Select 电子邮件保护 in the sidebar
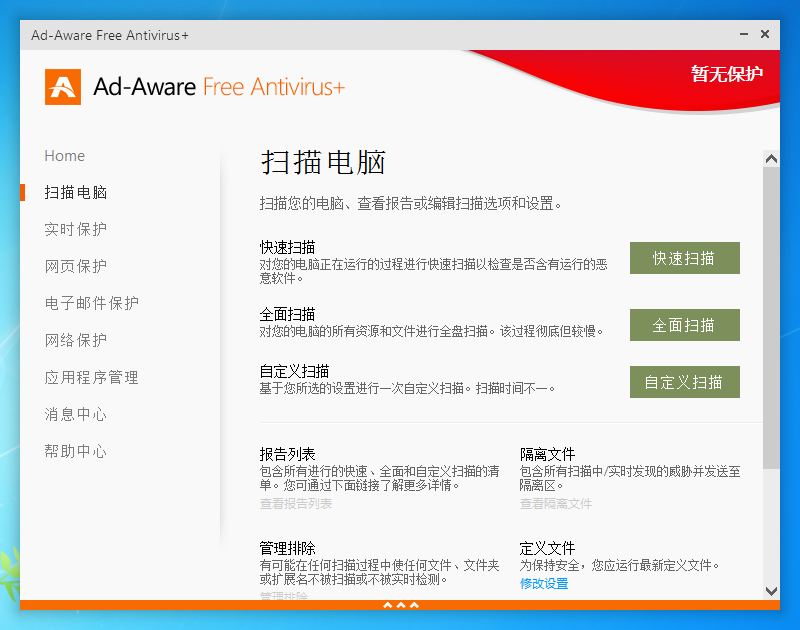Image resolution: width=800 pixels, height=630 pixels. coord(92,303)
